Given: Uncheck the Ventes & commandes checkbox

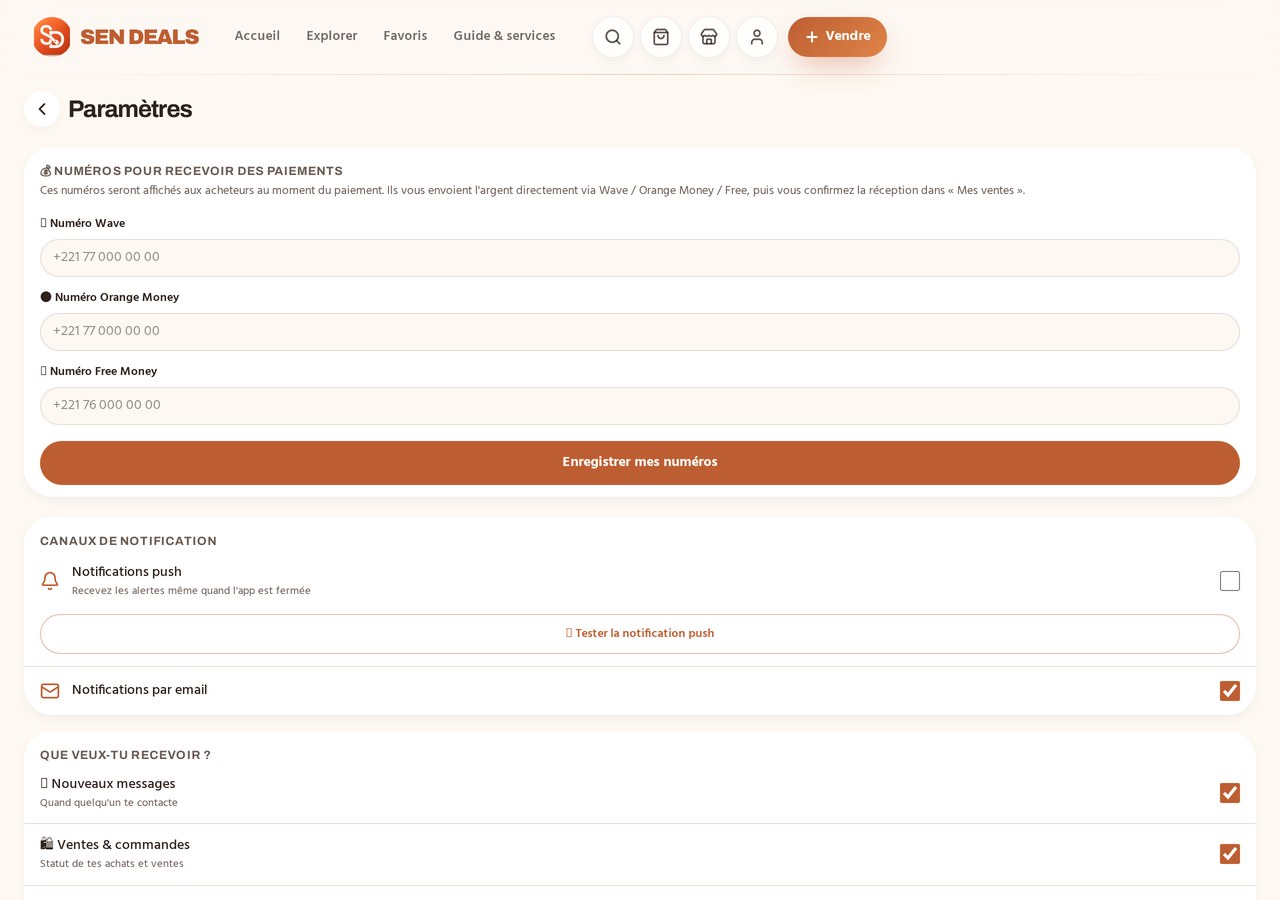Looking at the screenshot, I should (x=1230, y=854).
